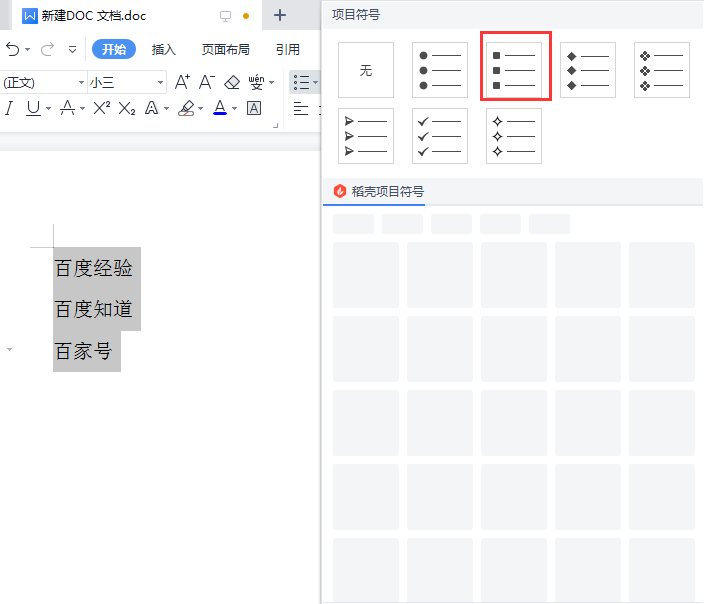
Task: Toggle strikethrough text formatting
Action: point(67,108)
